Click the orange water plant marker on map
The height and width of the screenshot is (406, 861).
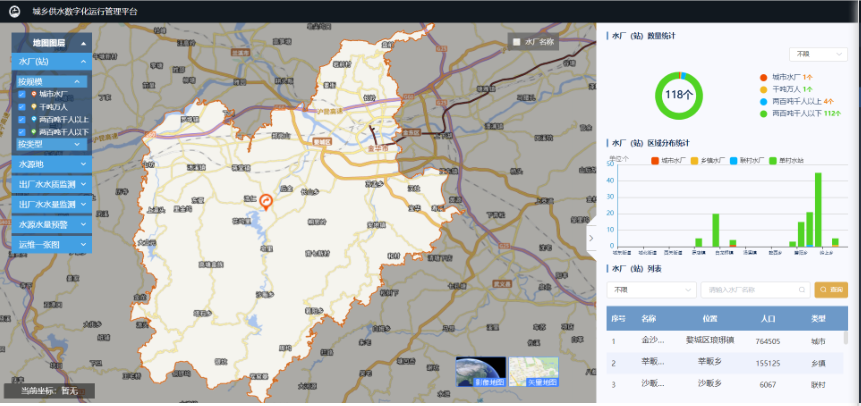tap(266, 201)
